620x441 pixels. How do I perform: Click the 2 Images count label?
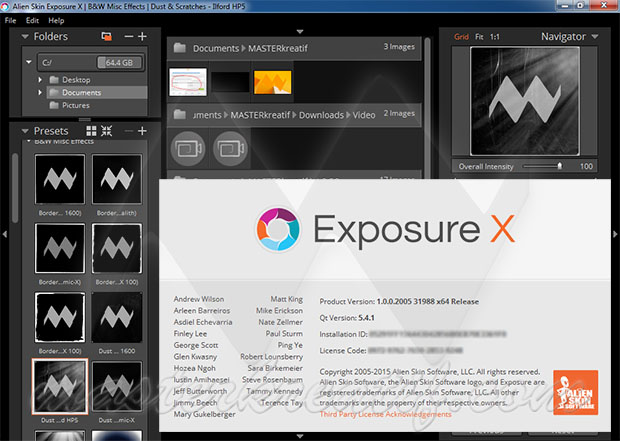399,114
